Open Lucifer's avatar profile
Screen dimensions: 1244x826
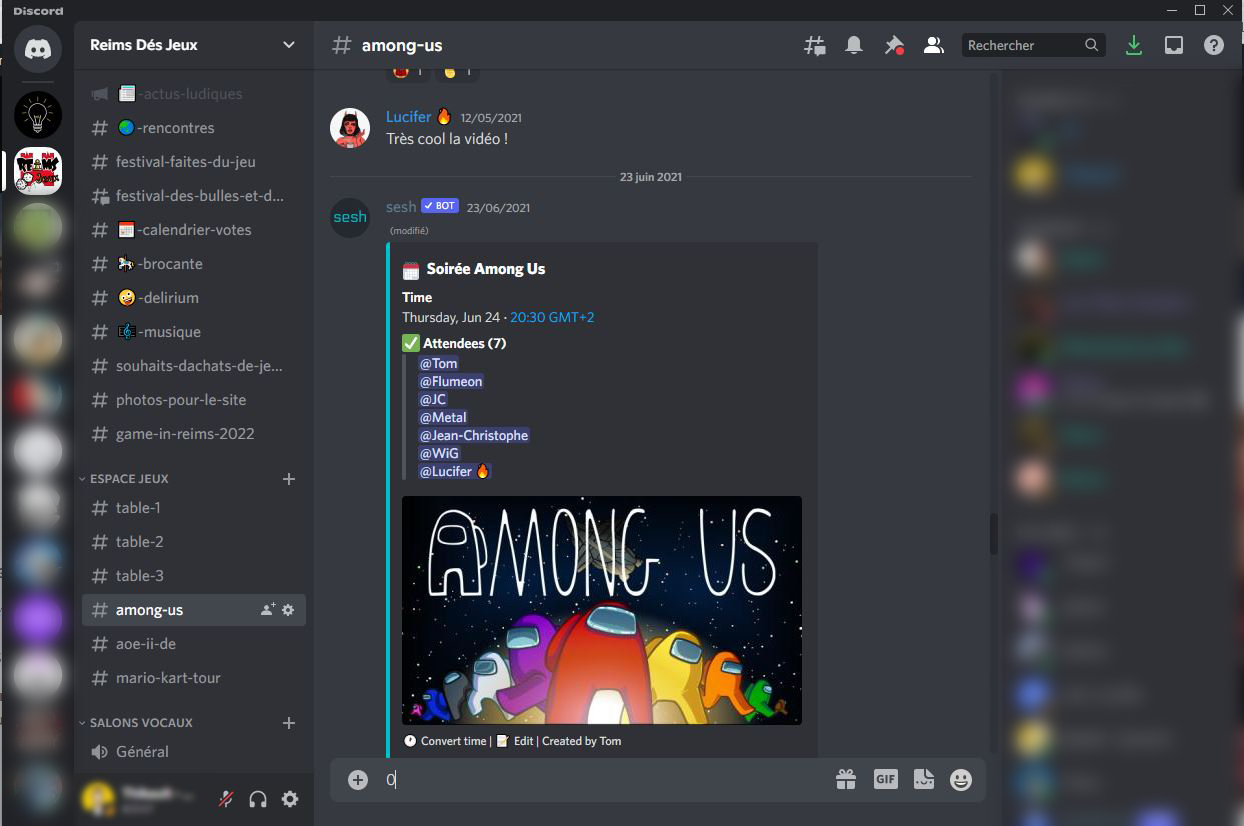pyautogui.click(x=350, y=128)
